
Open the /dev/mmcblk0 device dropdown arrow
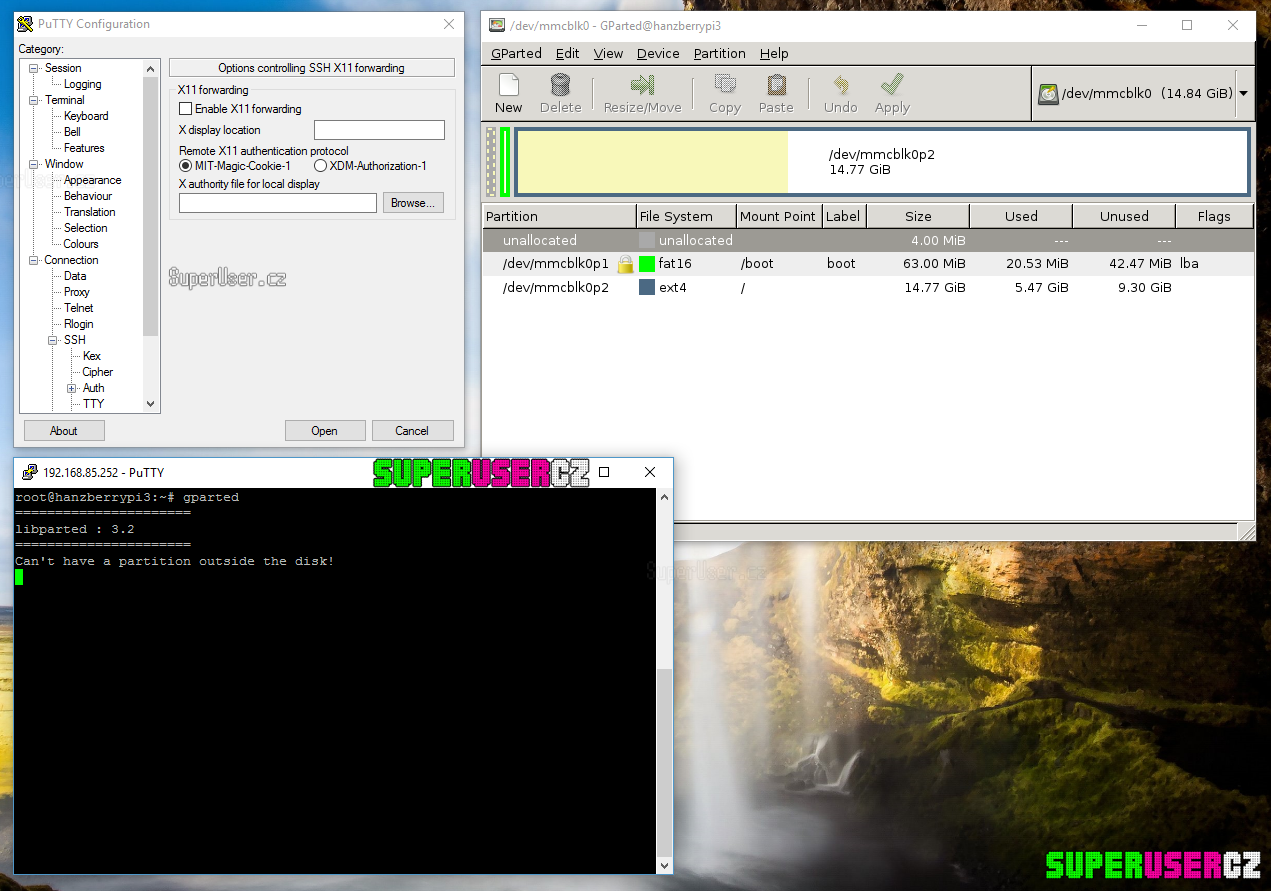(1243, 94)
